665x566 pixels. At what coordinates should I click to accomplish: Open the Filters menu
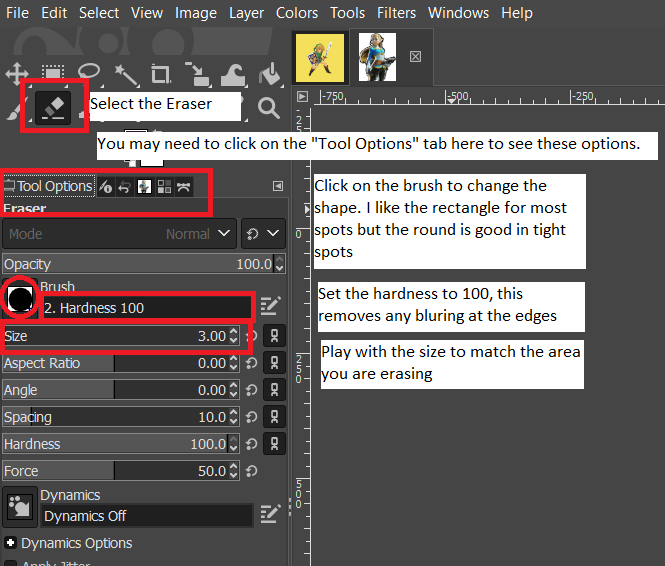397,13
